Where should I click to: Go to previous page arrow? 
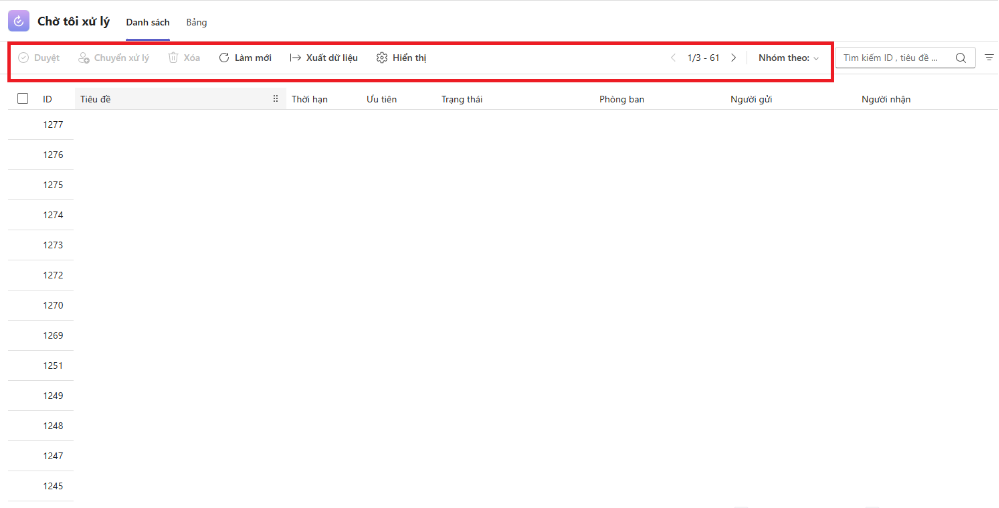coord(673,58)
